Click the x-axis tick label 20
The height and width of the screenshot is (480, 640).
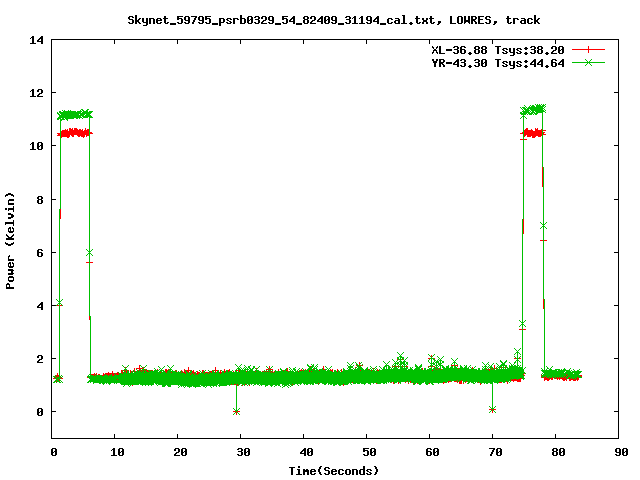point(180,452)
